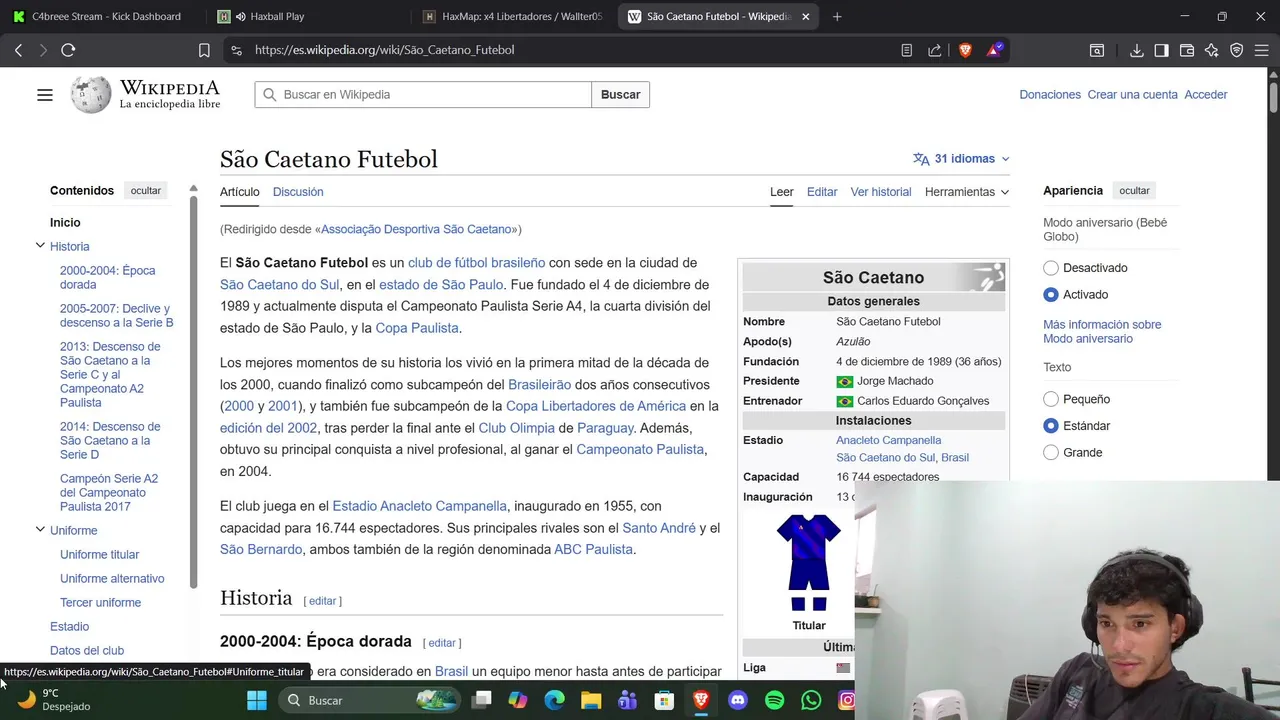The height and width of the screenshot is (720, 1280).
Task: Open Spotify from the taskbar
Action: click(x=774, y=700)
